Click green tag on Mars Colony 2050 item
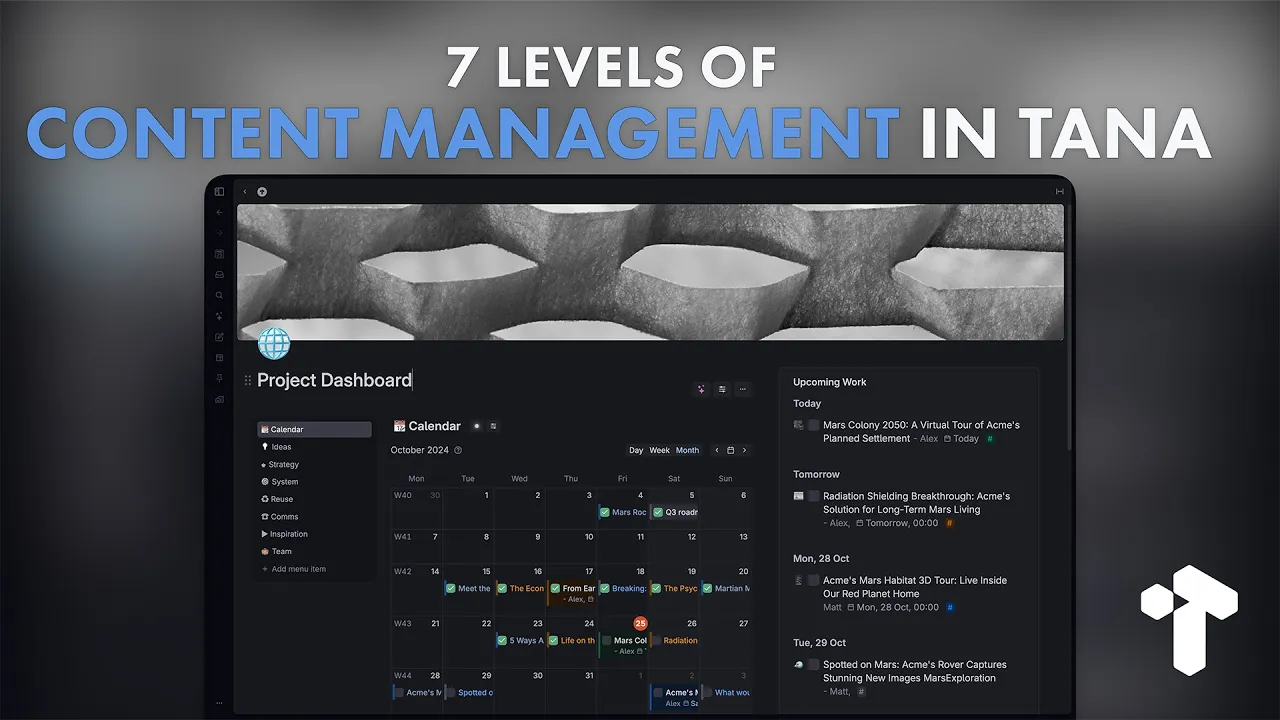The width and height of the screenshot is (1280, 720). (990, 438)
